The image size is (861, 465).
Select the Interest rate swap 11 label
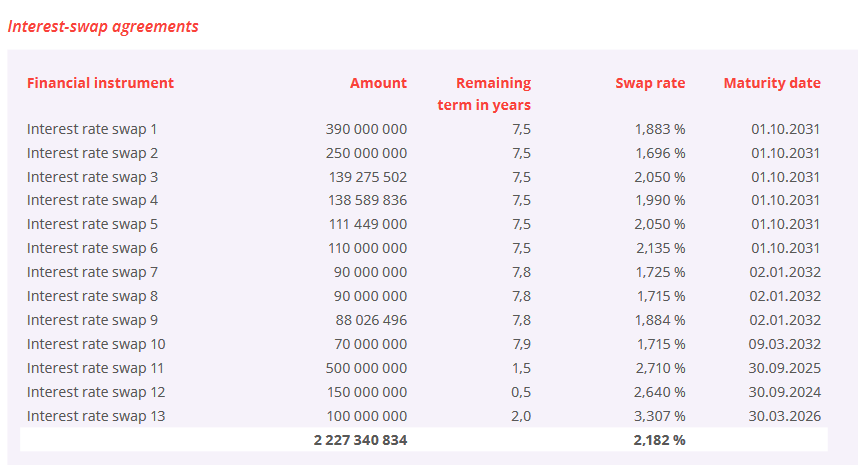[96, 368]
